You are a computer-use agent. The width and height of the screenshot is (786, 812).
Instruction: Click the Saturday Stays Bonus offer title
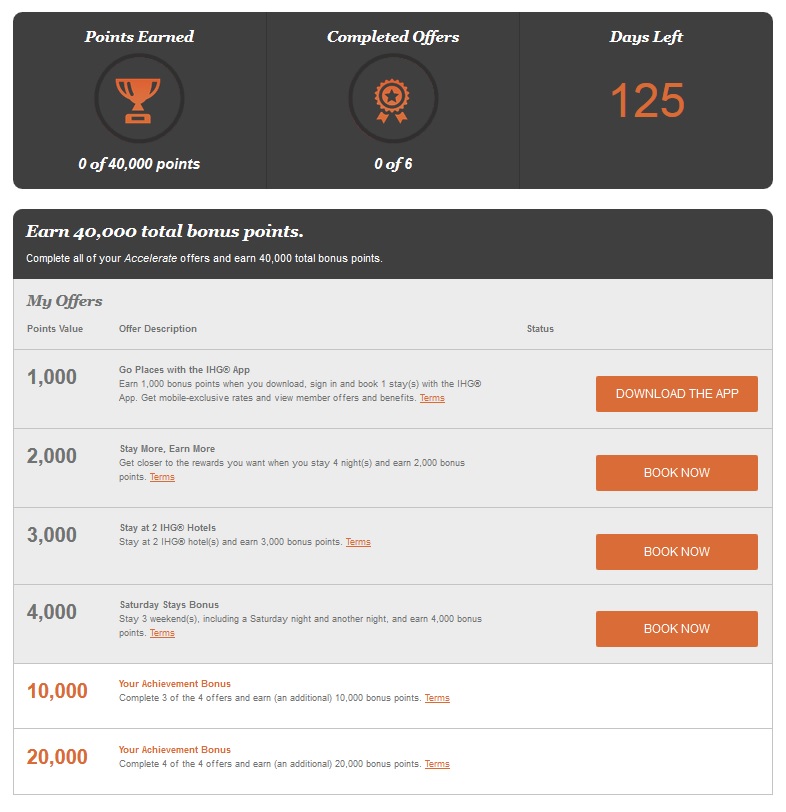(x=169, y=605)
